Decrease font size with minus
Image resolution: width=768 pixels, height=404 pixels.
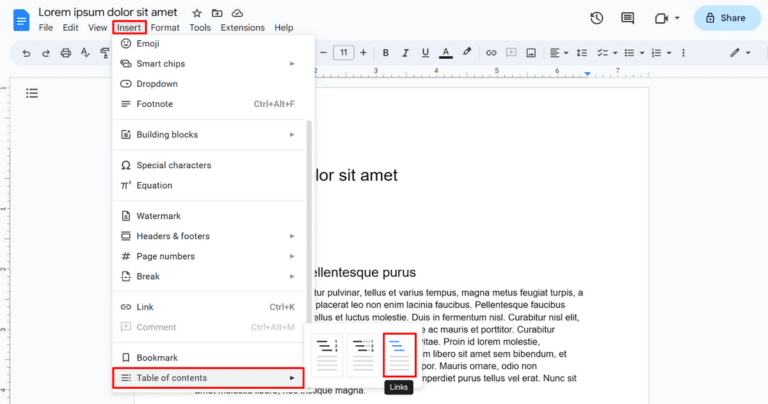(323, 52)
